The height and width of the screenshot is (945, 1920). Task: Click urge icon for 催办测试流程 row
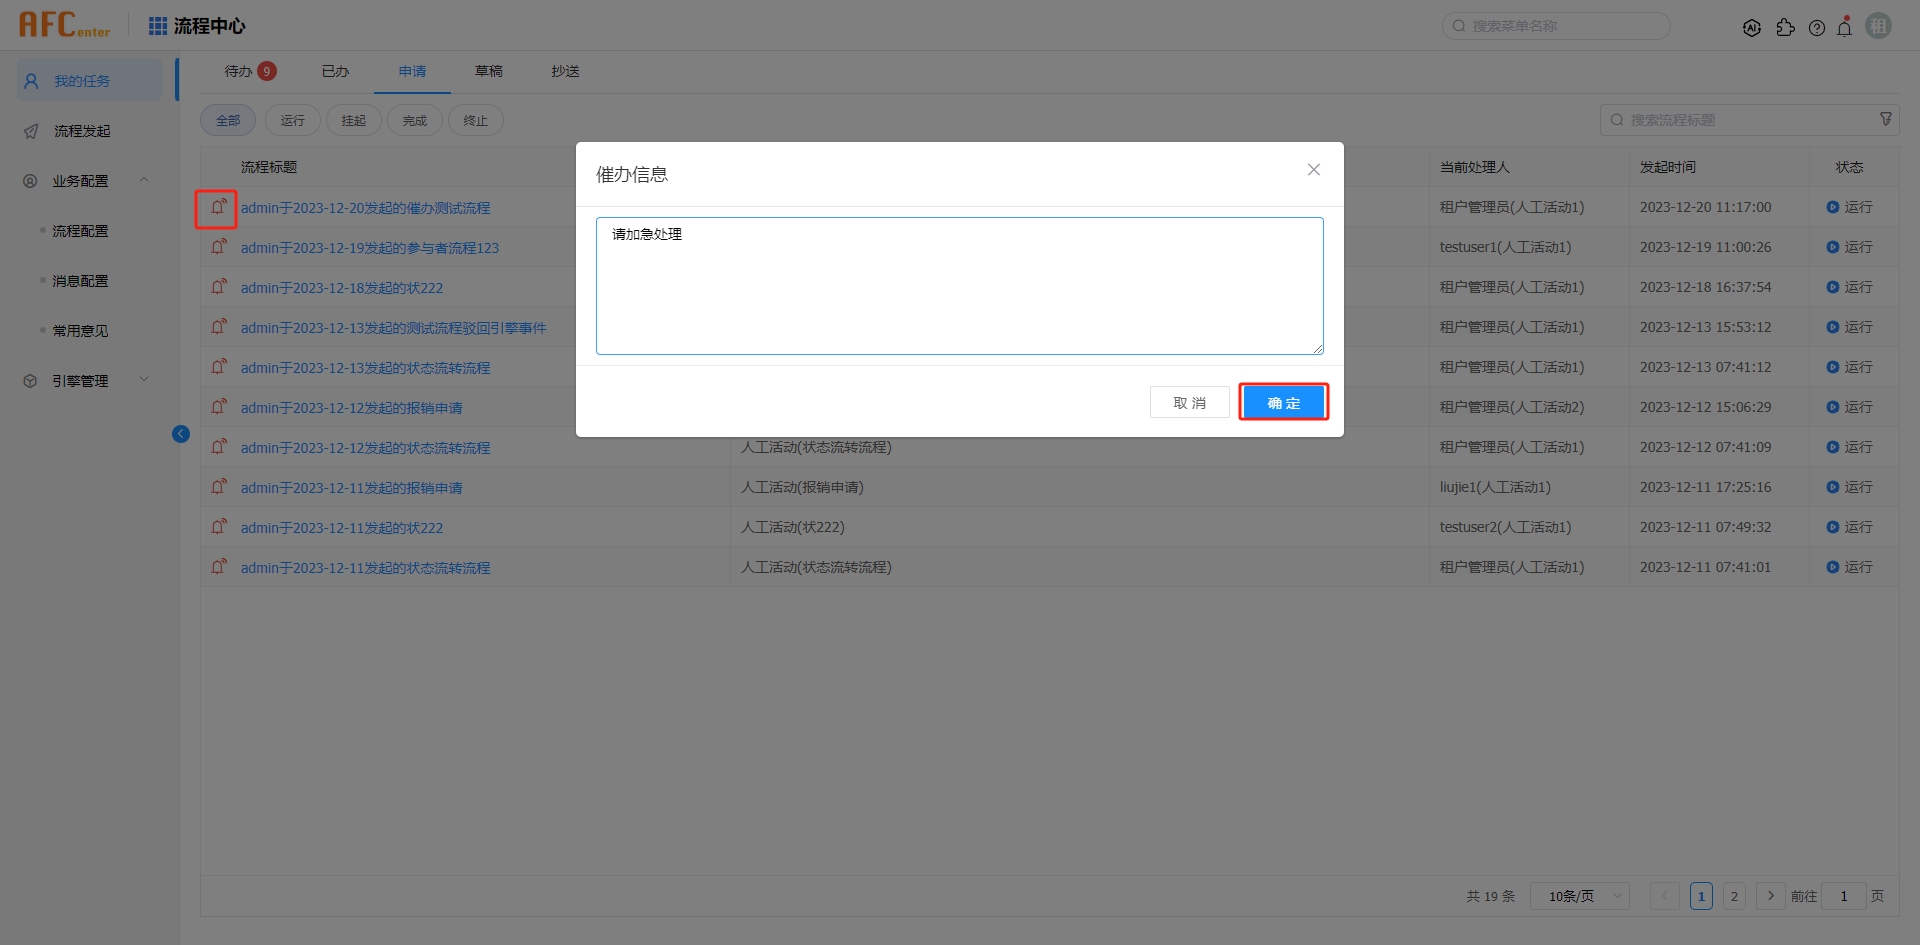[x=218, y=208]
